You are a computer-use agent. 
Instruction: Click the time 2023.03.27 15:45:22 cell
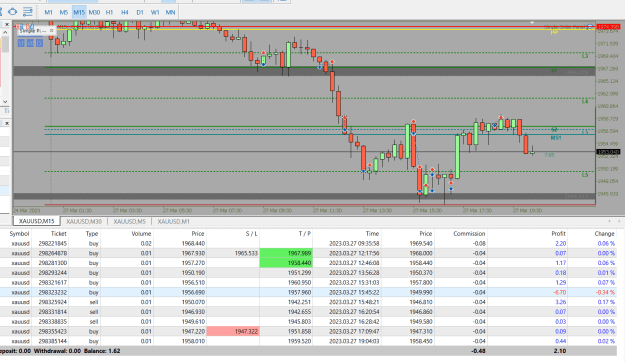point(354,292)
